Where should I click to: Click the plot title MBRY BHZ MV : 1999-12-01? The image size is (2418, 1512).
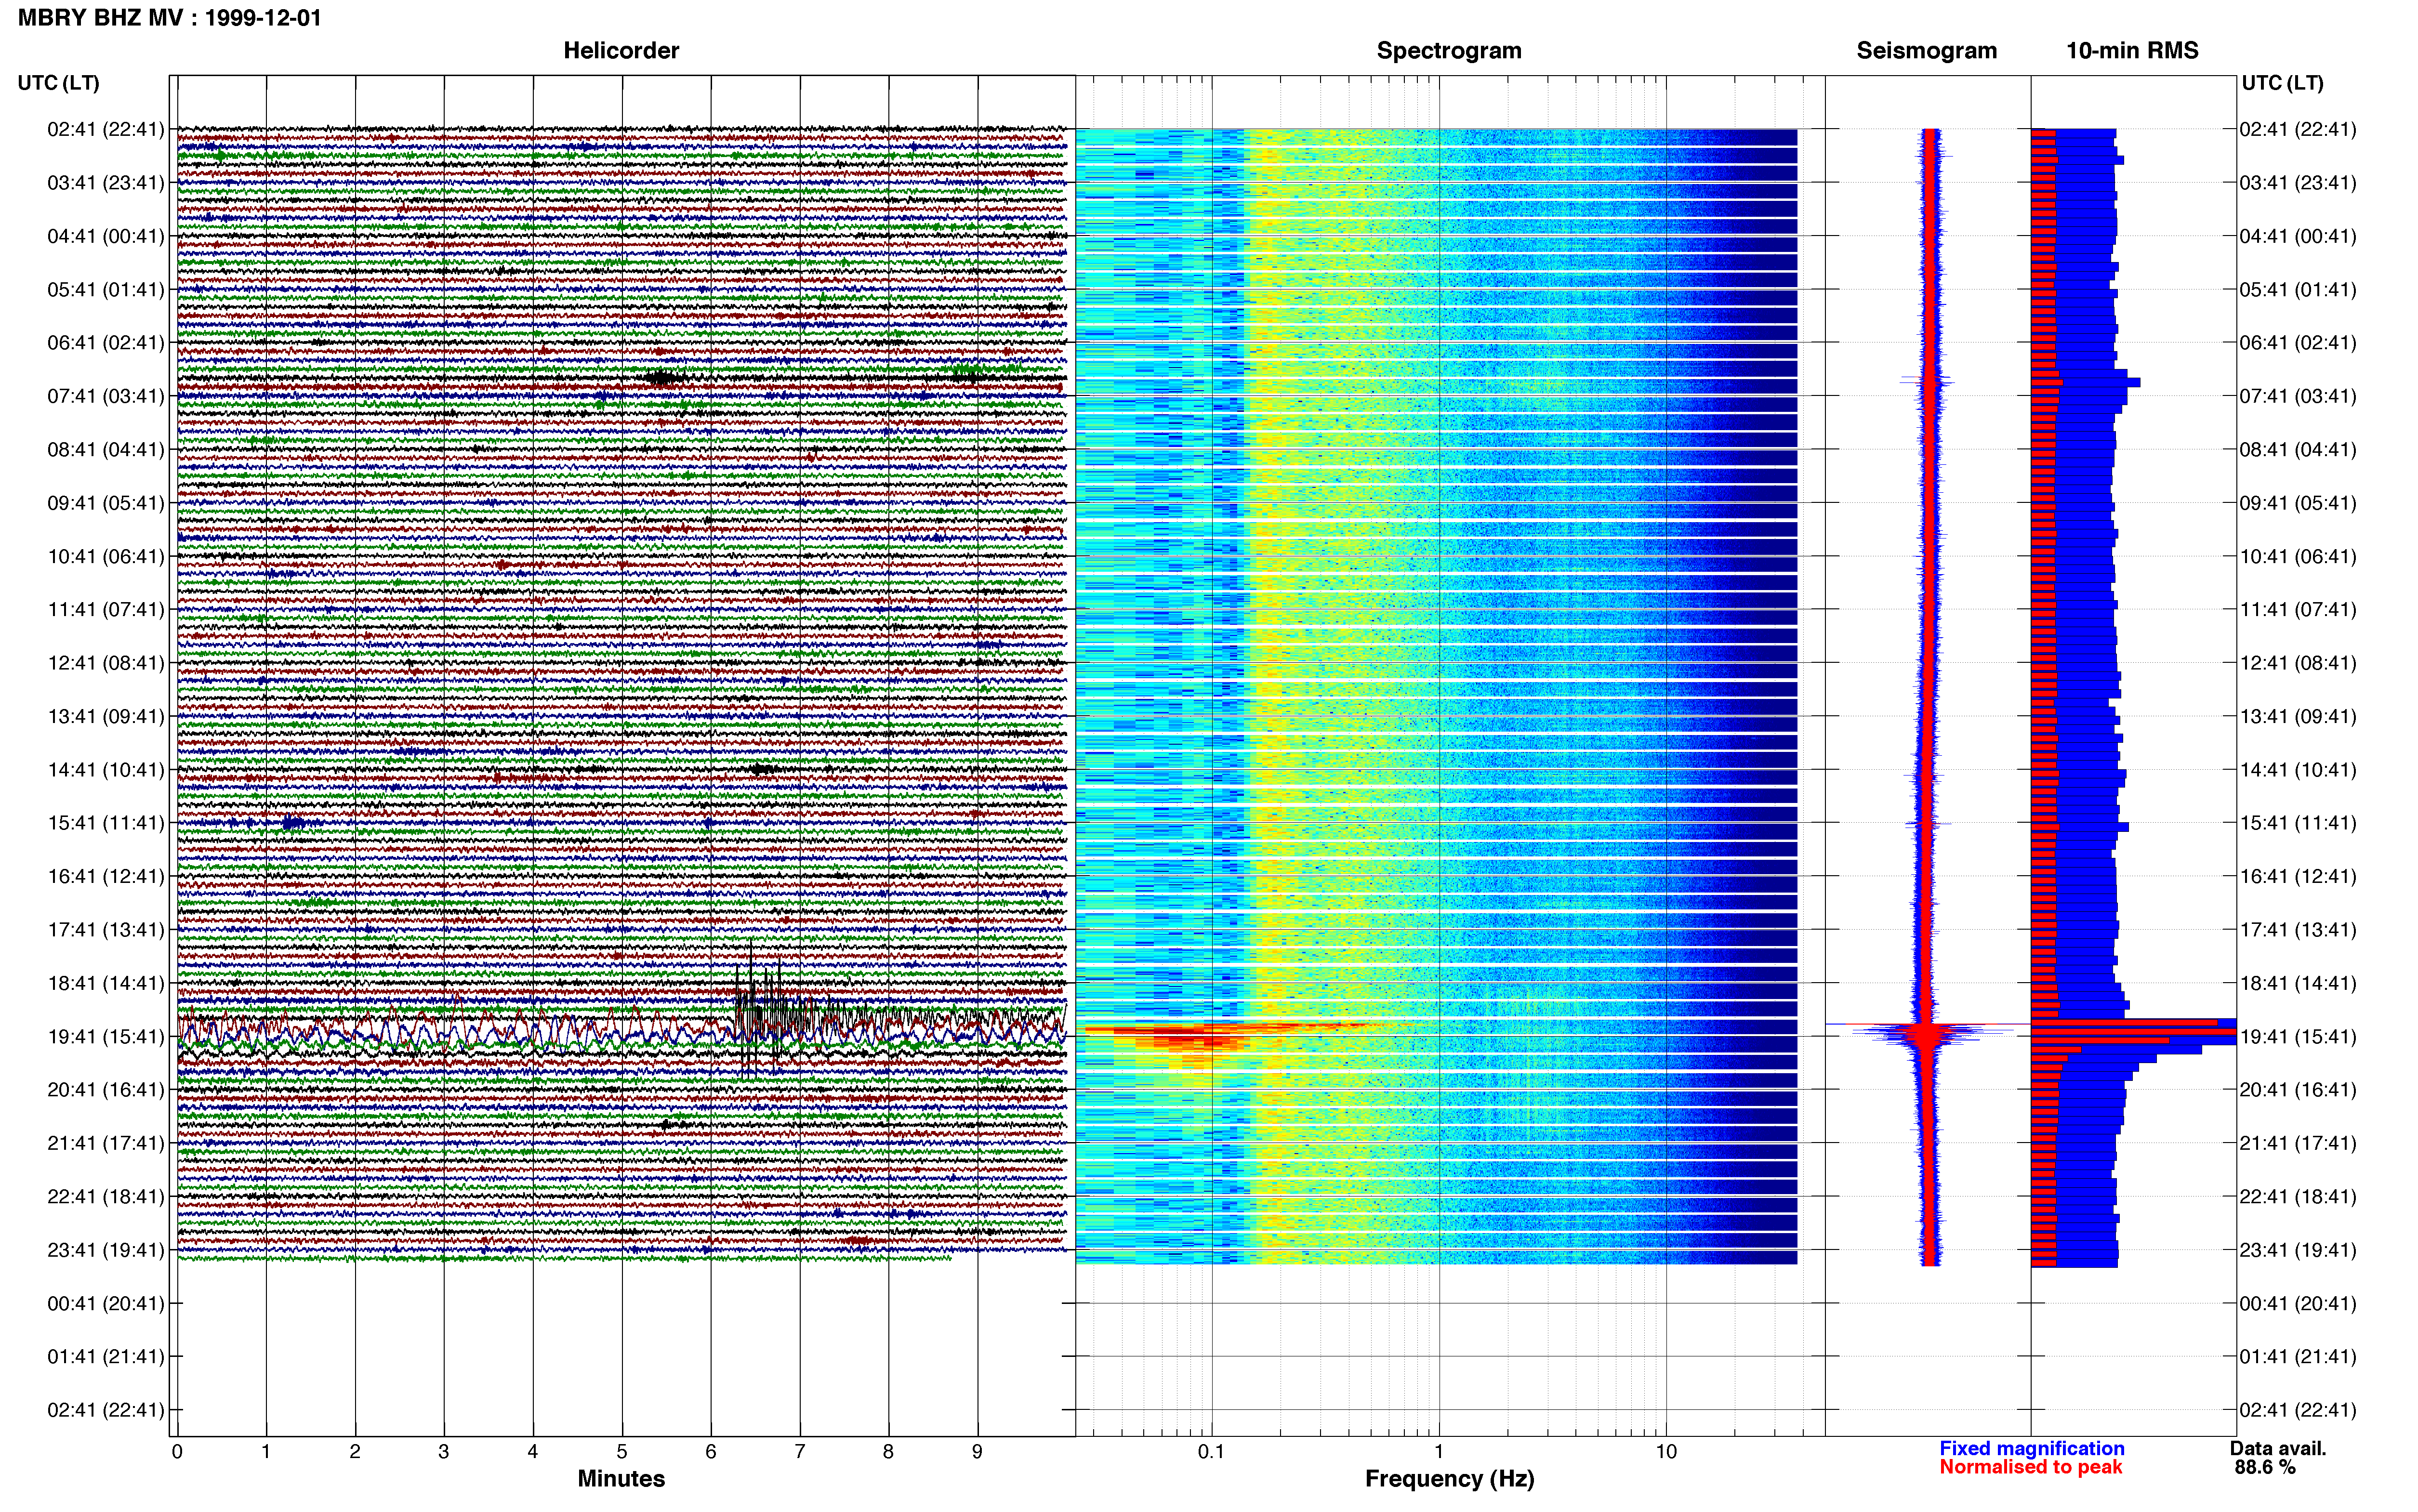pos(170,18)
